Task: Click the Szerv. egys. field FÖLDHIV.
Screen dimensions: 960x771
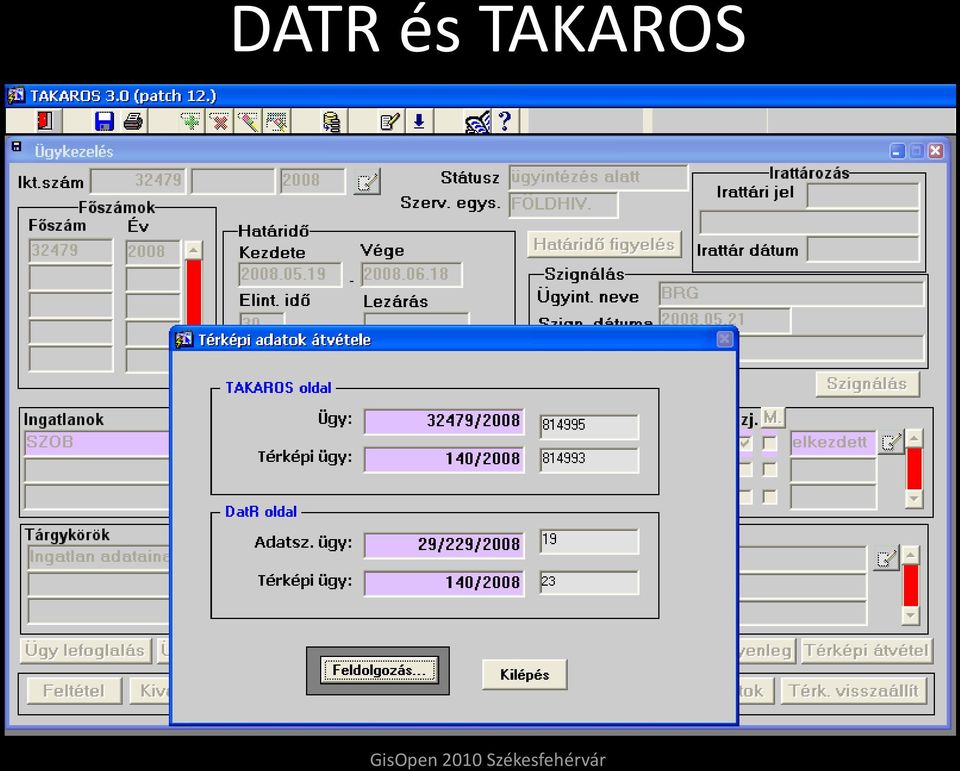Action: (x=563, y=205)
